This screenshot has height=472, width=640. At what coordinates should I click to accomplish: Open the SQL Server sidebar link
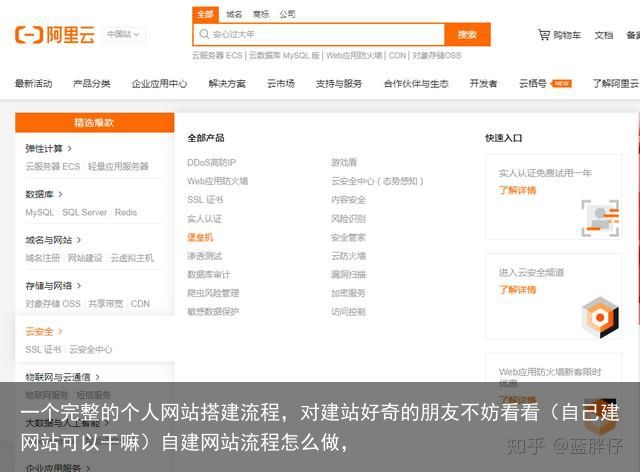[84, 212]
